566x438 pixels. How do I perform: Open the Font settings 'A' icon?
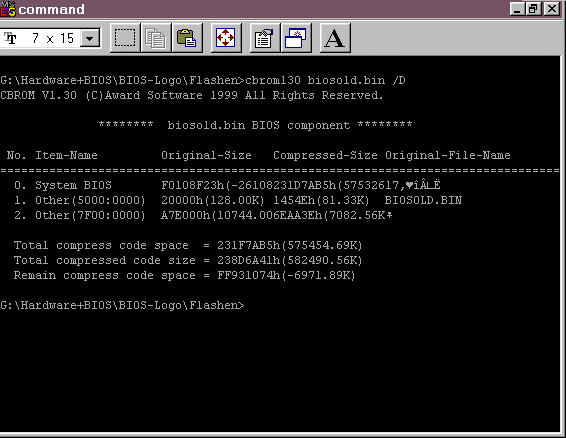335,38
